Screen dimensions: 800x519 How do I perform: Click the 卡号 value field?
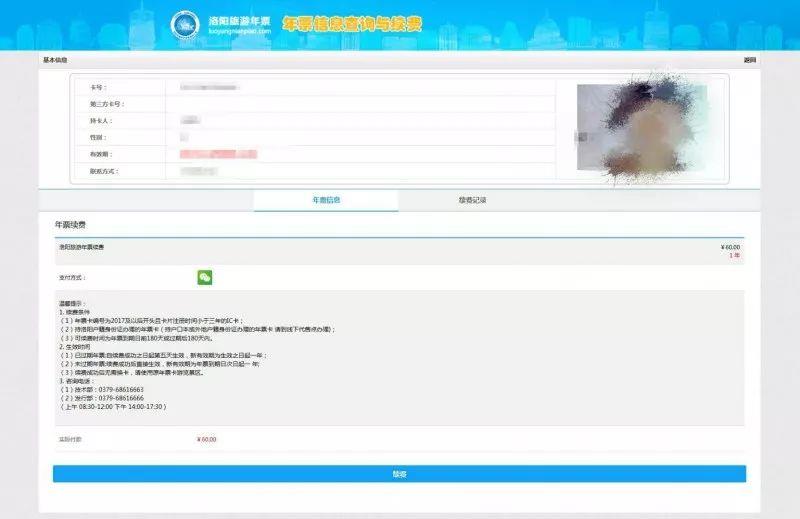click(214, 88)
